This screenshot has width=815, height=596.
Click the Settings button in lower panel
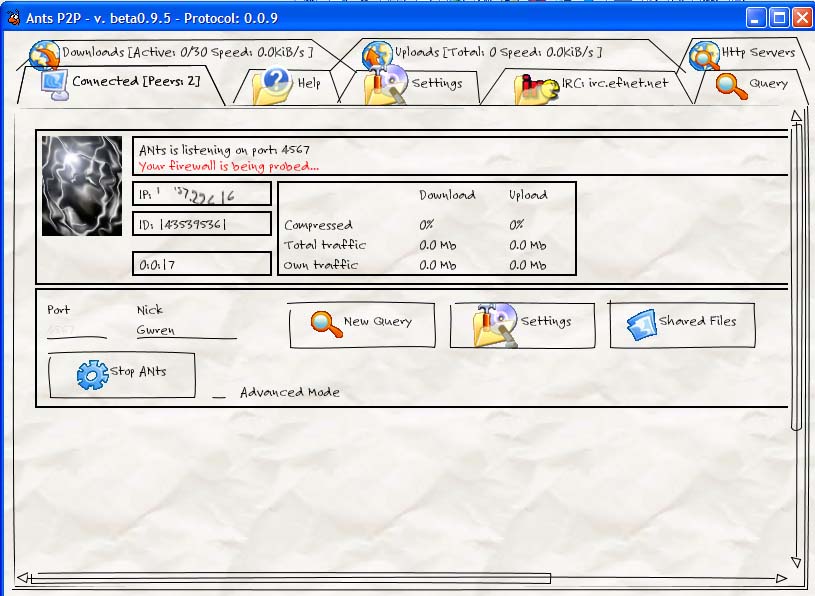(521, 324)
